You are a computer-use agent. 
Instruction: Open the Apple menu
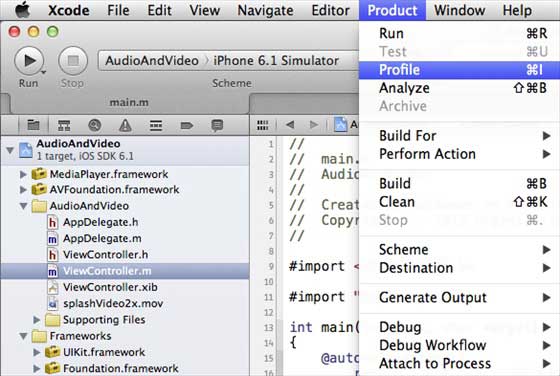click(23, 10)
